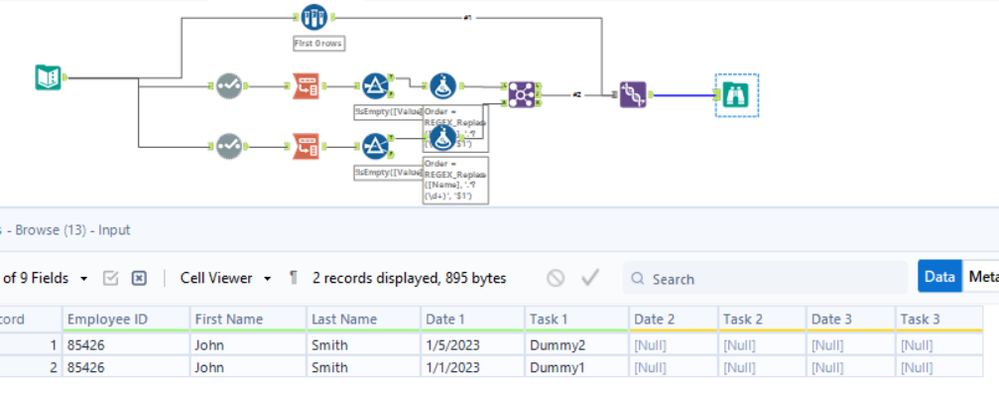Select the Browse binoculars tool
999x395 pixels.
tap(737, 95)
